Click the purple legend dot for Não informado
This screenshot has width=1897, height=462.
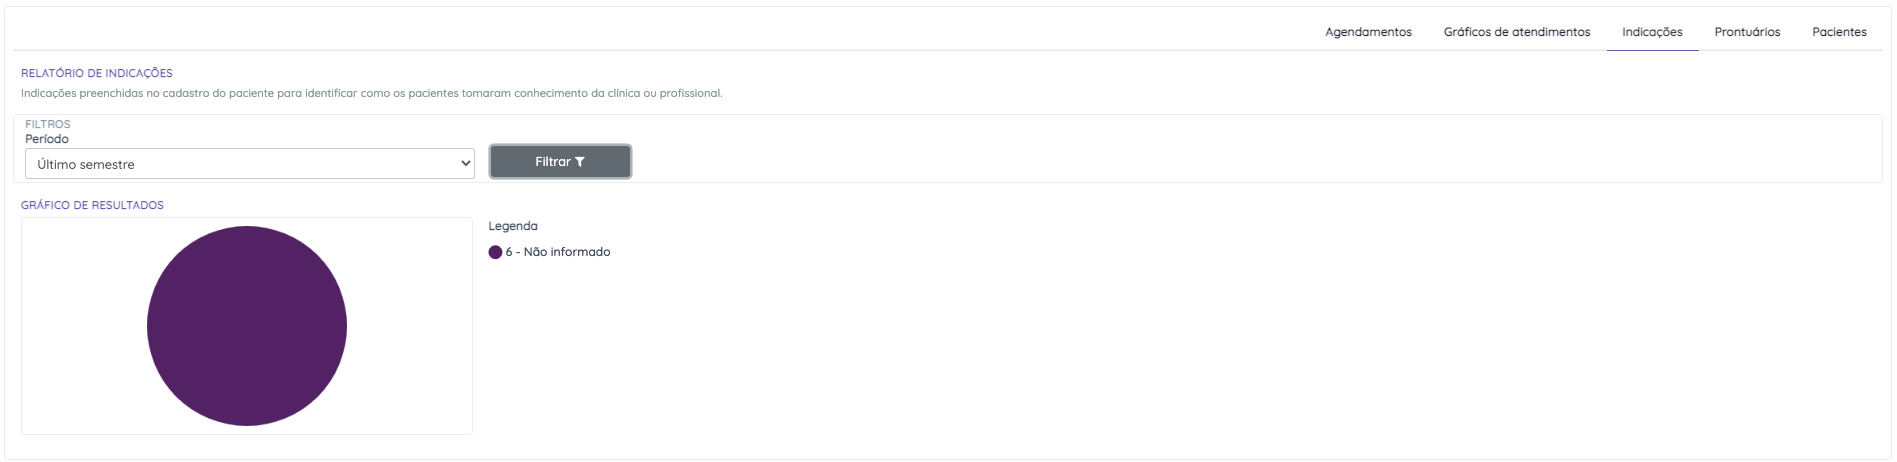495,252
